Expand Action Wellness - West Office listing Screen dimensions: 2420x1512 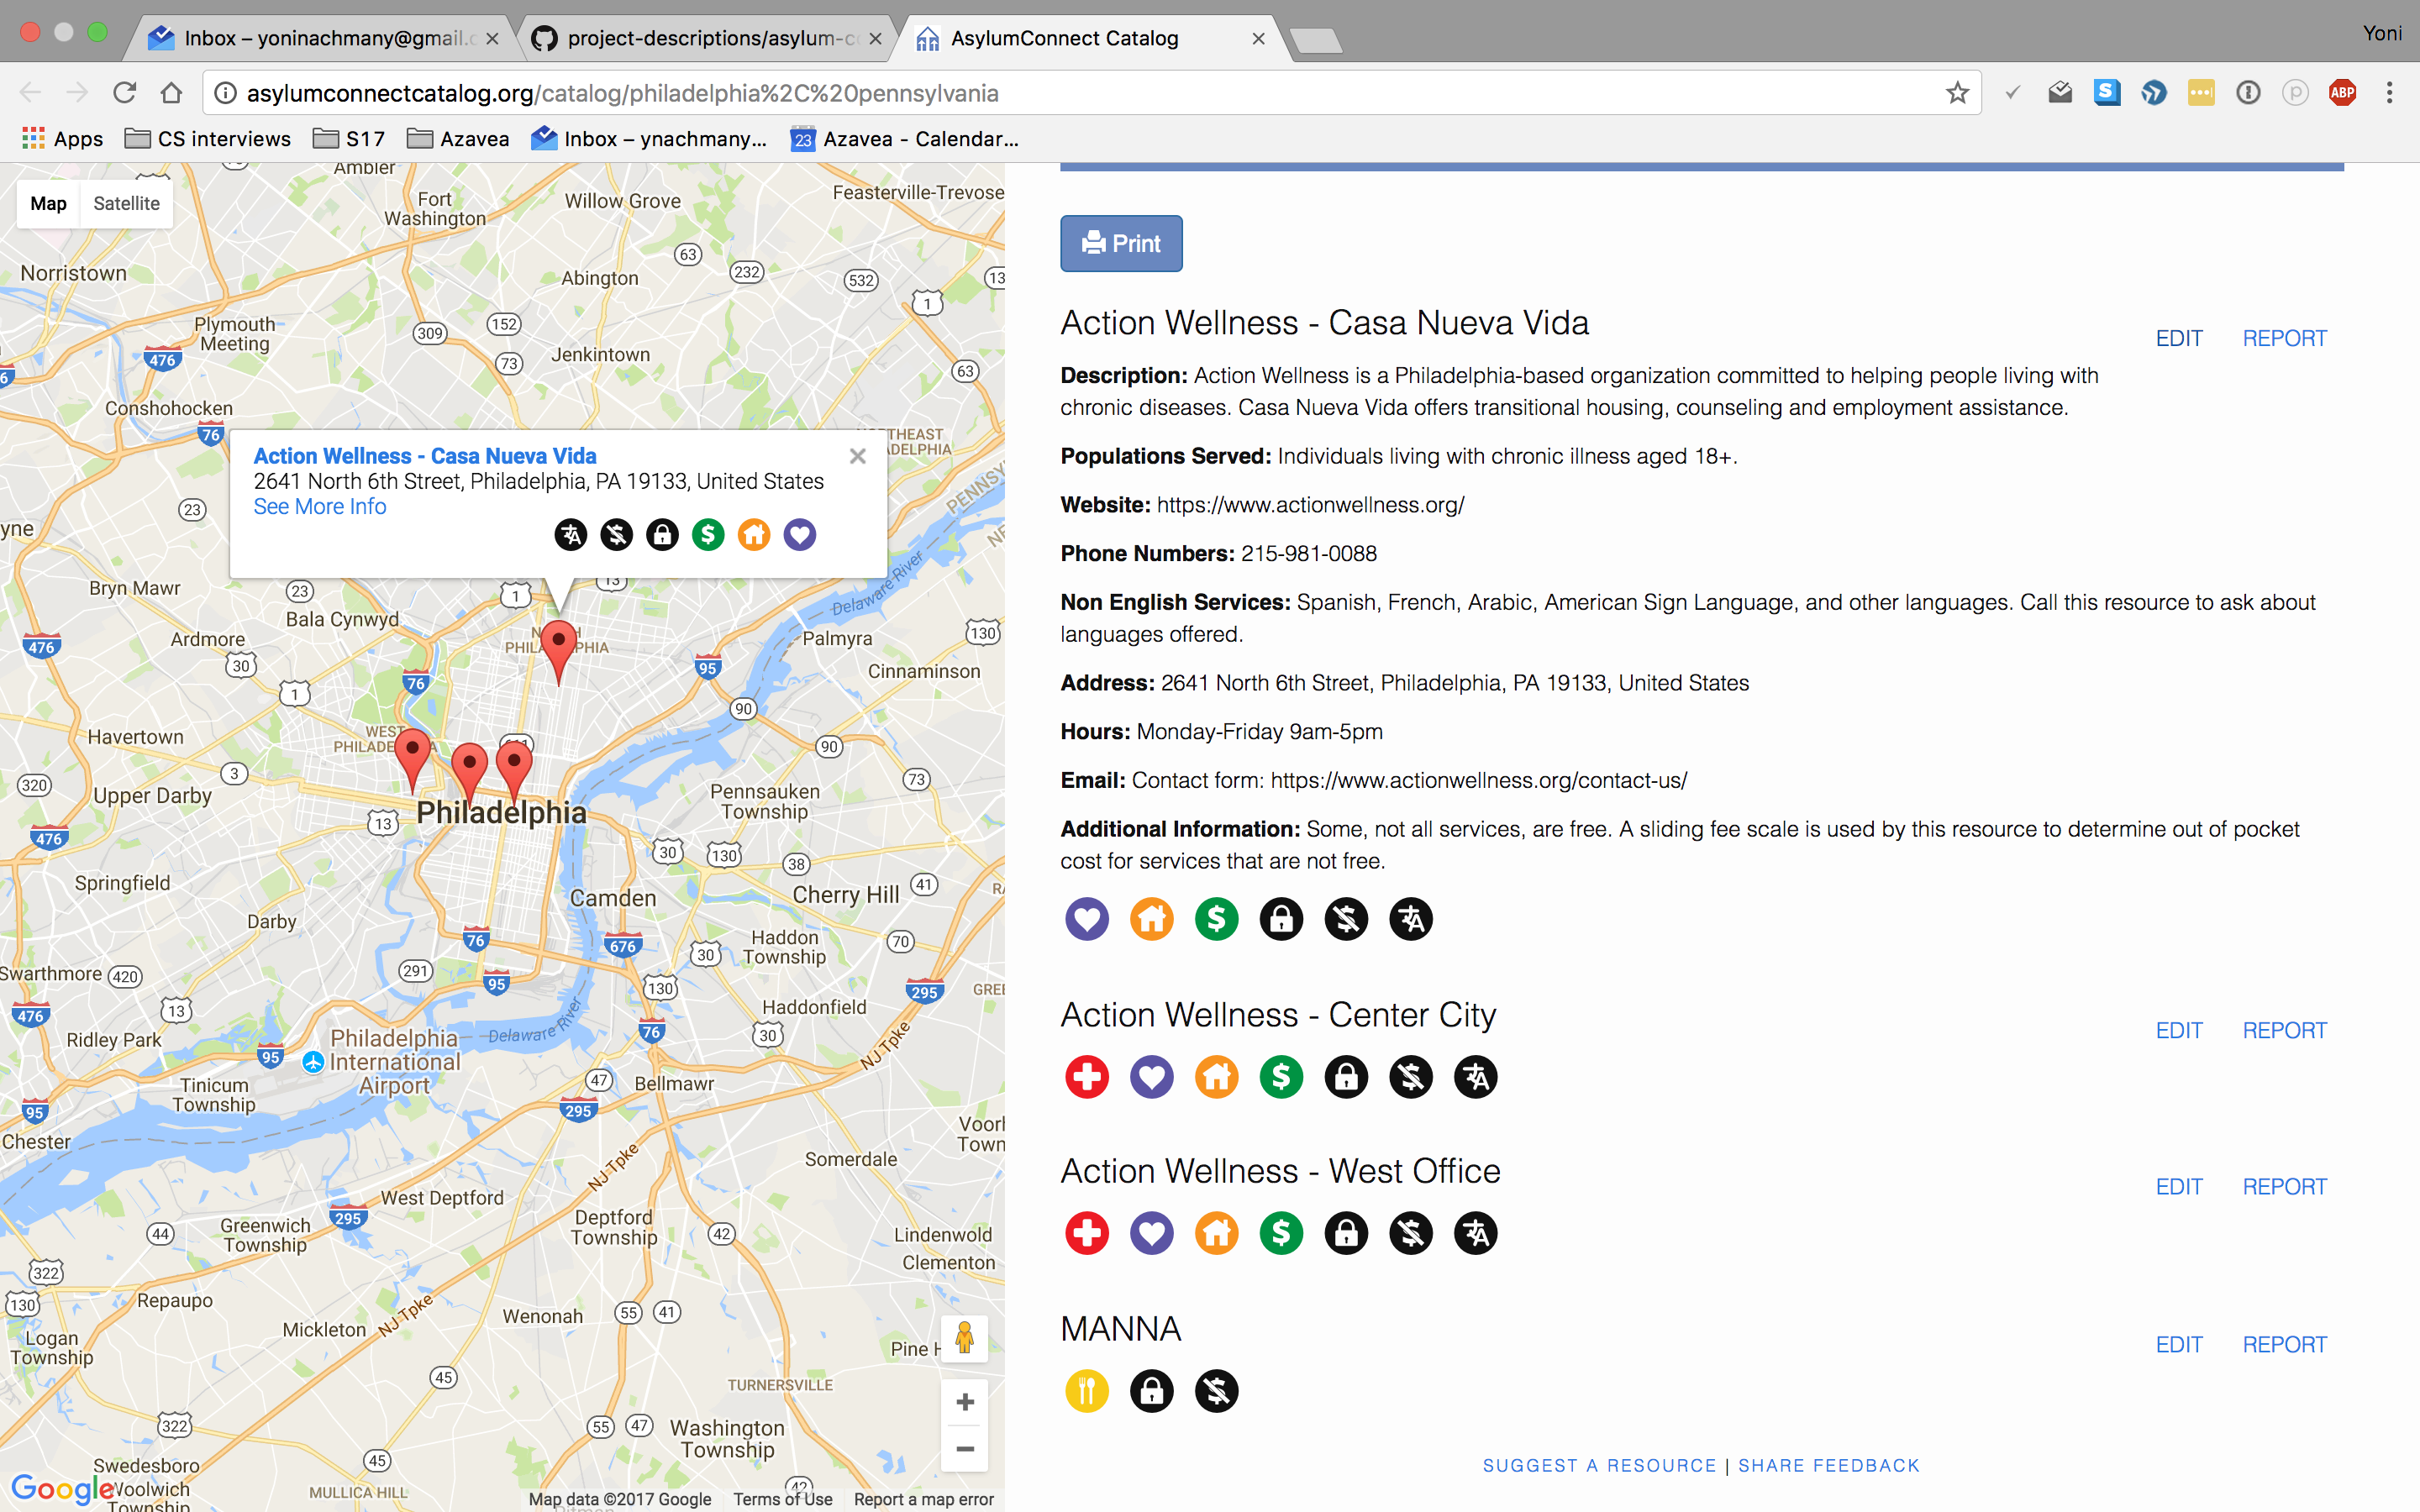tap(1280, 1171)
